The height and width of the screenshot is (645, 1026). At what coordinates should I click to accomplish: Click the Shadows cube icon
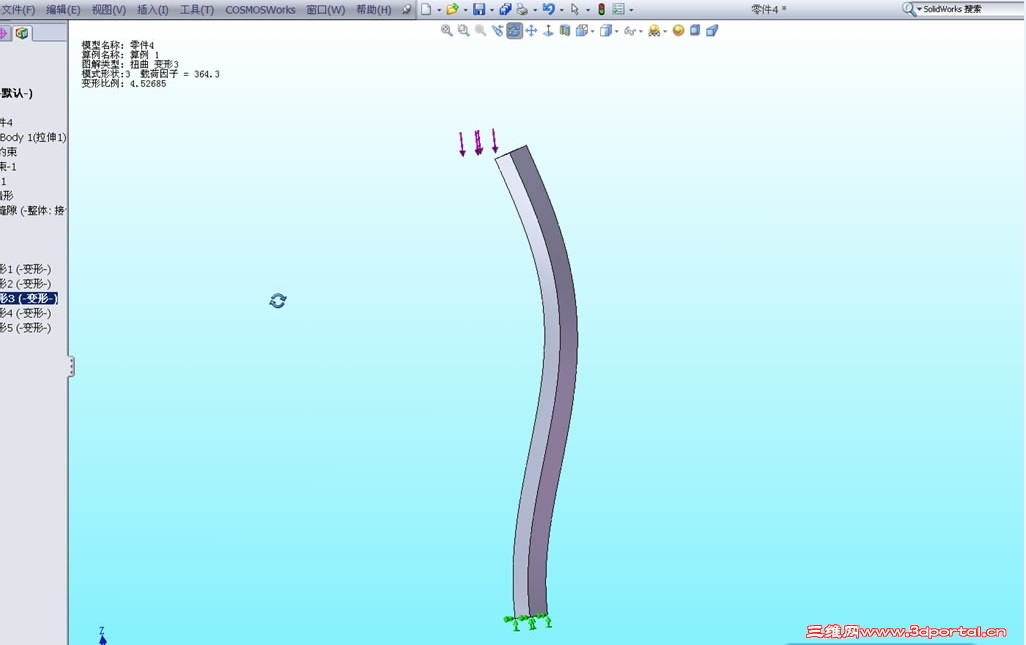point(695,30)
